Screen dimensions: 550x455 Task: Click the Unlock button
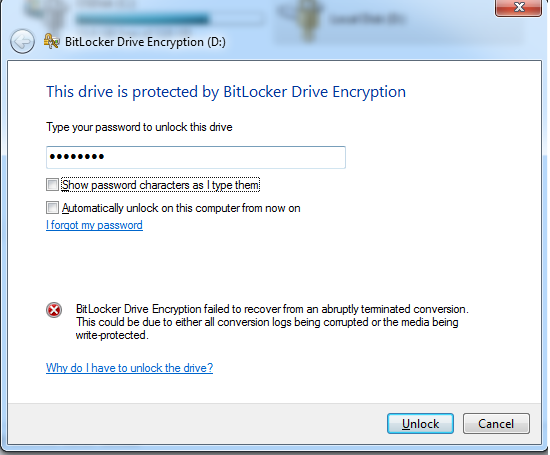420,424
